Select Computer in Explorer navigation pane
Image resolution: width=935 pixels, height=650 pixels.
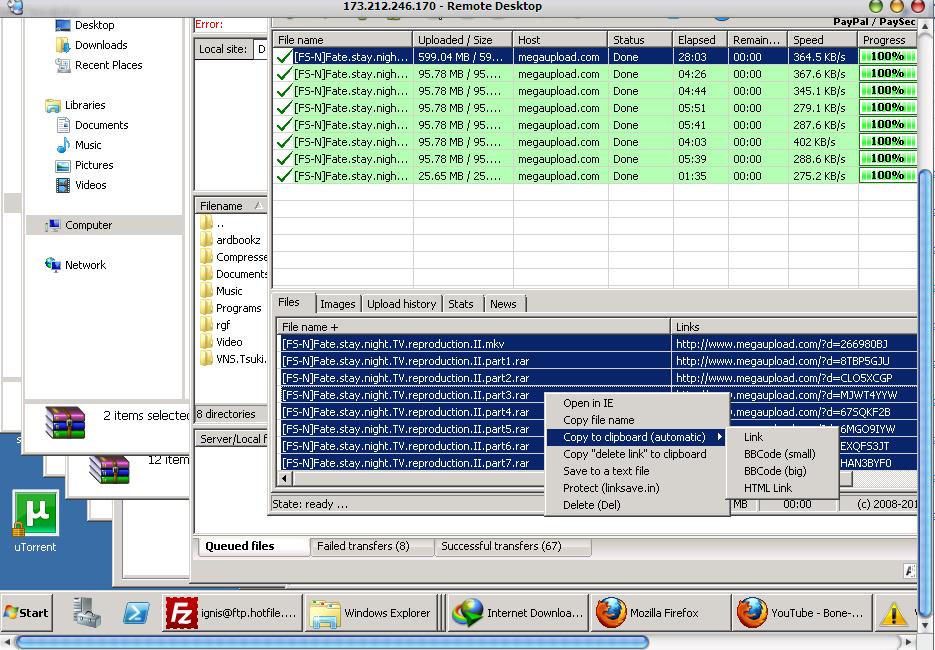pos(78,225)
